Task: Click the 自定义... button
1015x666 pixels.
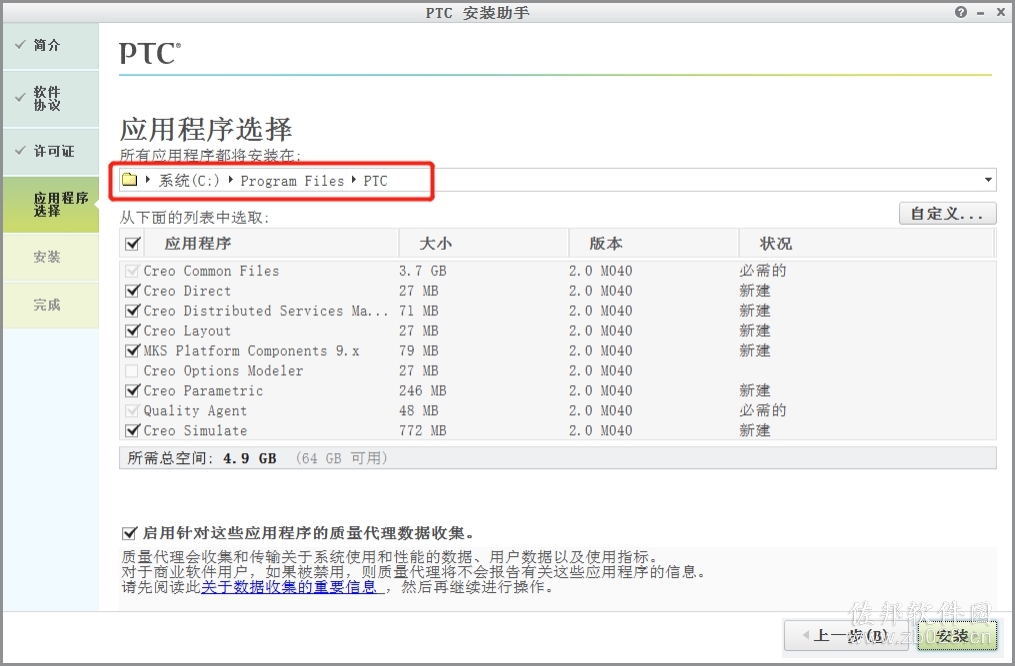Action: coord(947,214)
